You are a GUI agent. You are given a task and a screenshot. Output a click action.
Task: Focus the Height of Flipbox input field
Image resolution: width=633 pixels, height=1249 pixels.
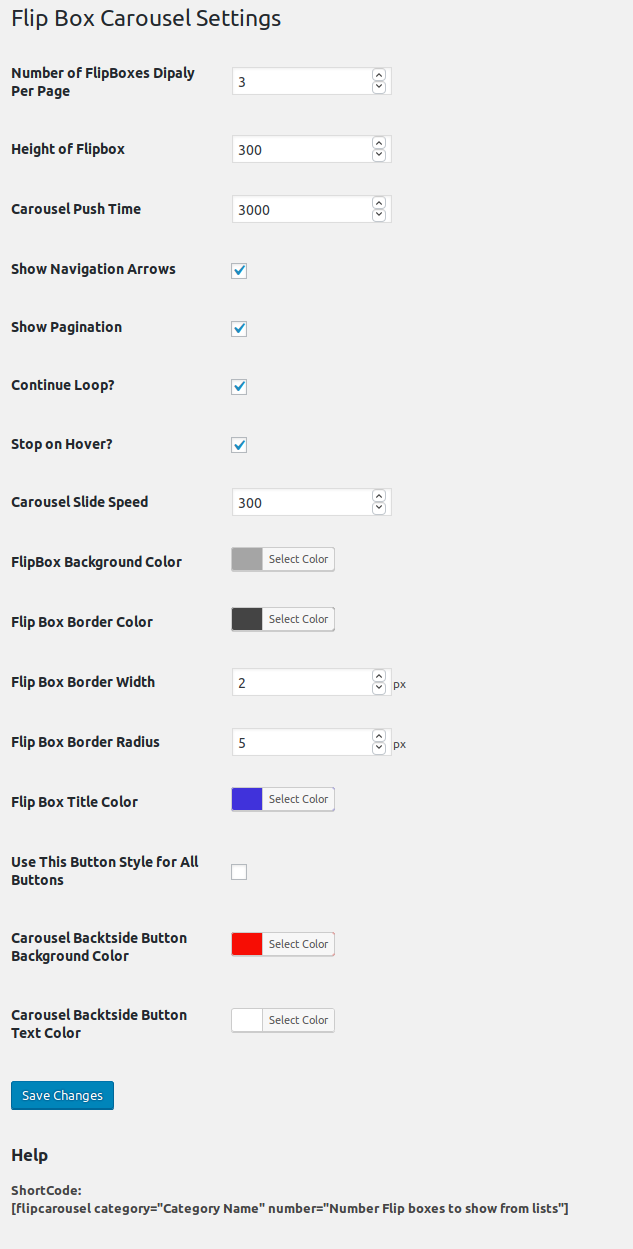[x=300, y=150]
